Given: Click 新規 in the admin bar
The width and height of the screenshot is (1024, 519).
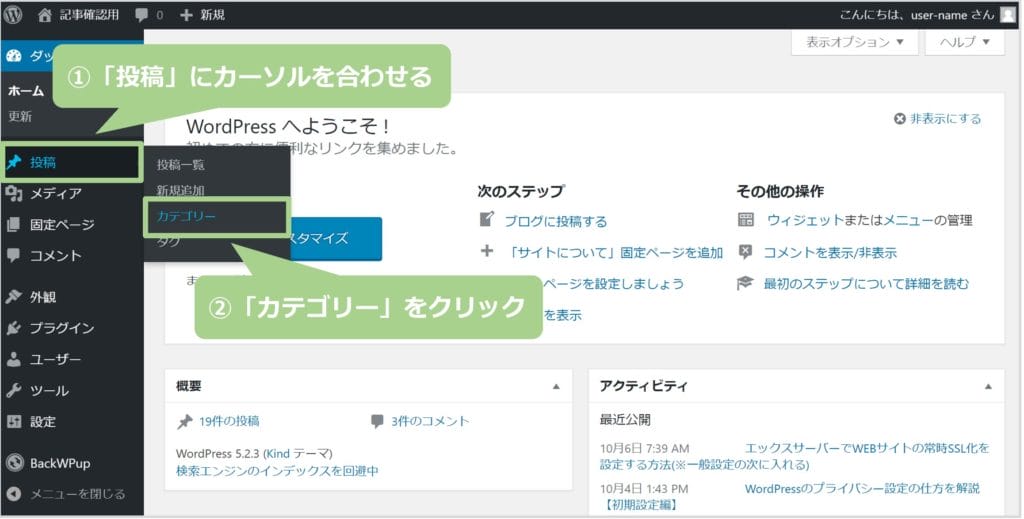Looking at the screenshot, I should (x=212, y=15).
